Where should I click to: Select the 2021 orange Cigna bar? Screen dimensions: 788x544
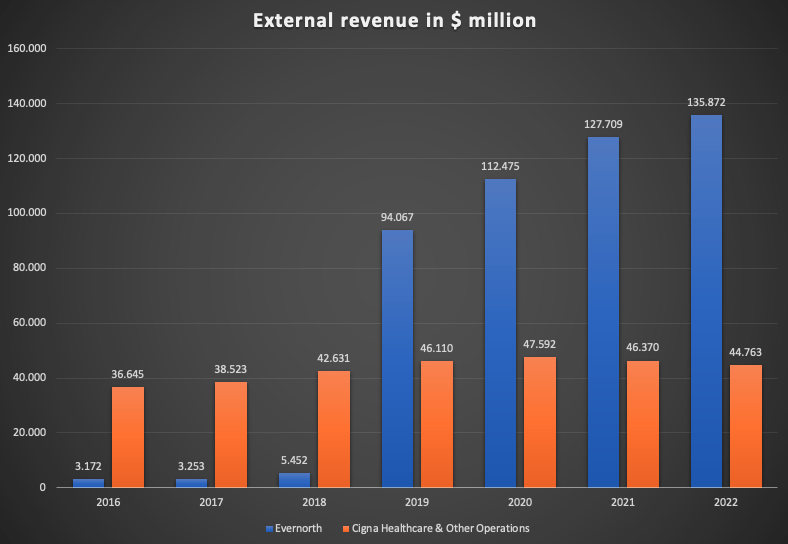click(x=643, y=424)
